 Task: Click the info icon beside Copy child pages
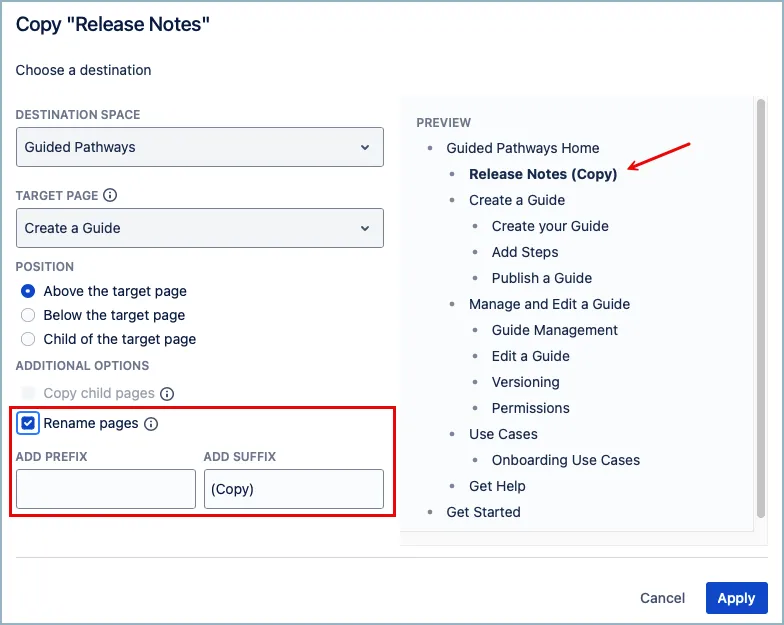[x=167, y=394]
